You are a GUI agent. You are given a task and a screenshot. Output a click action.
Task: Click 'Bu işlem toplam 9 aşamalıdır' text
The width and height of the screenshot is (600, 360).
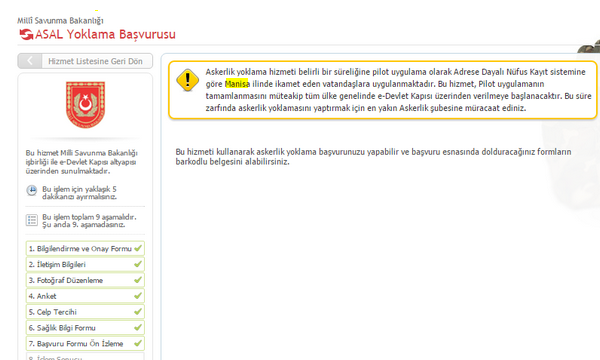pyautogui.click(x=89, y=221)
